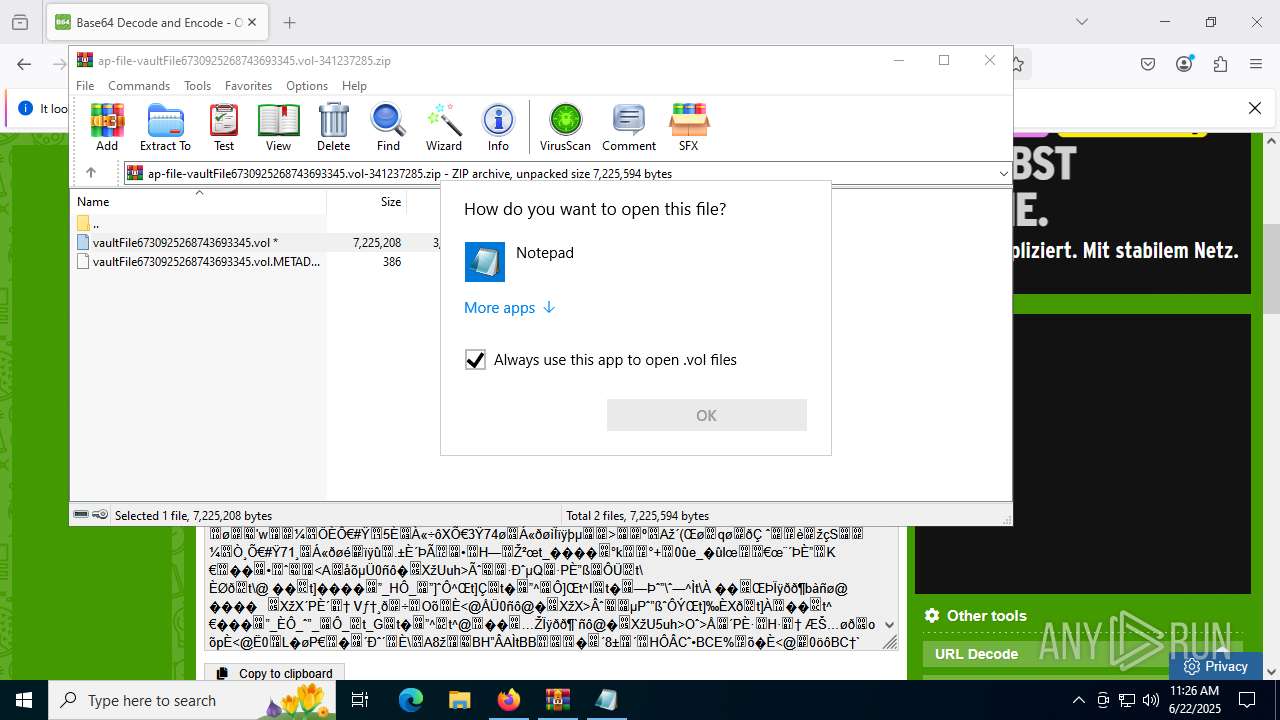Screen dimensions: 1280x720
Task: Click the Windows Start button
Action: pyautogui.click(x=24, y=700)
